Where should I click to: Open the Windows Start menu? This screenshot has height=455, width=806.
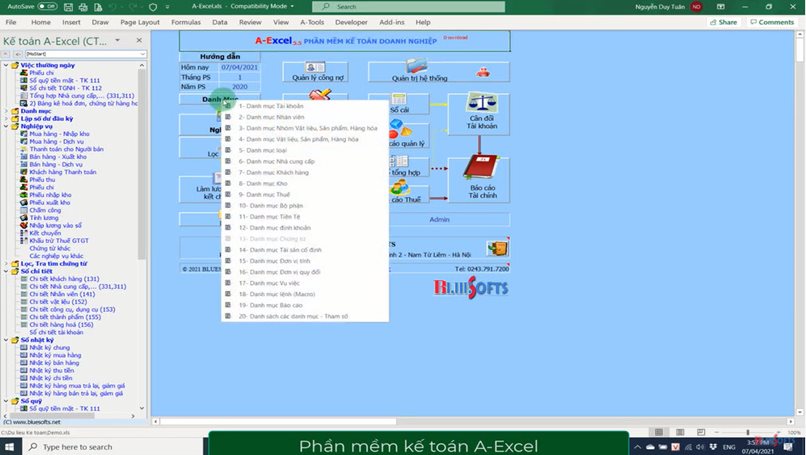[9, 447]
